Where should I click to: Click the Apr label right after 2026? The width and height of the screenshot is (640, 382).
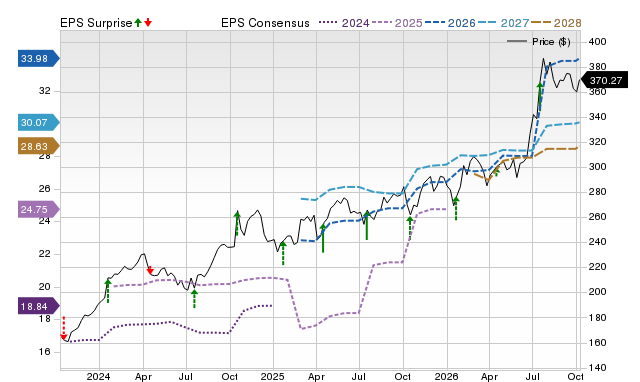pyautogui.click(x=489, y=376)
